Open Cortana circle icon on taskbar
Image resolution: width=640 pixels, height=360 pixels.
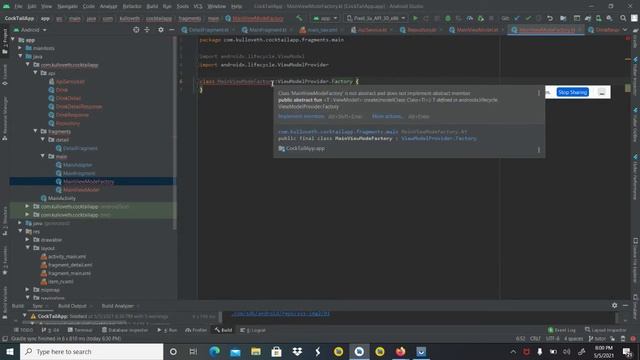pyautogui.click(x=173, y=351)
